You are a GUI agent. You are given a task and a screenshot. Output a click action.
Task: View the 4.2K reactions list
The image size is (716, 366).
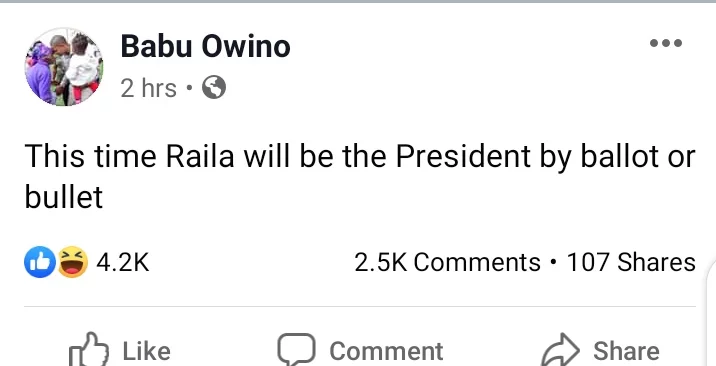(x=122, y=263)
